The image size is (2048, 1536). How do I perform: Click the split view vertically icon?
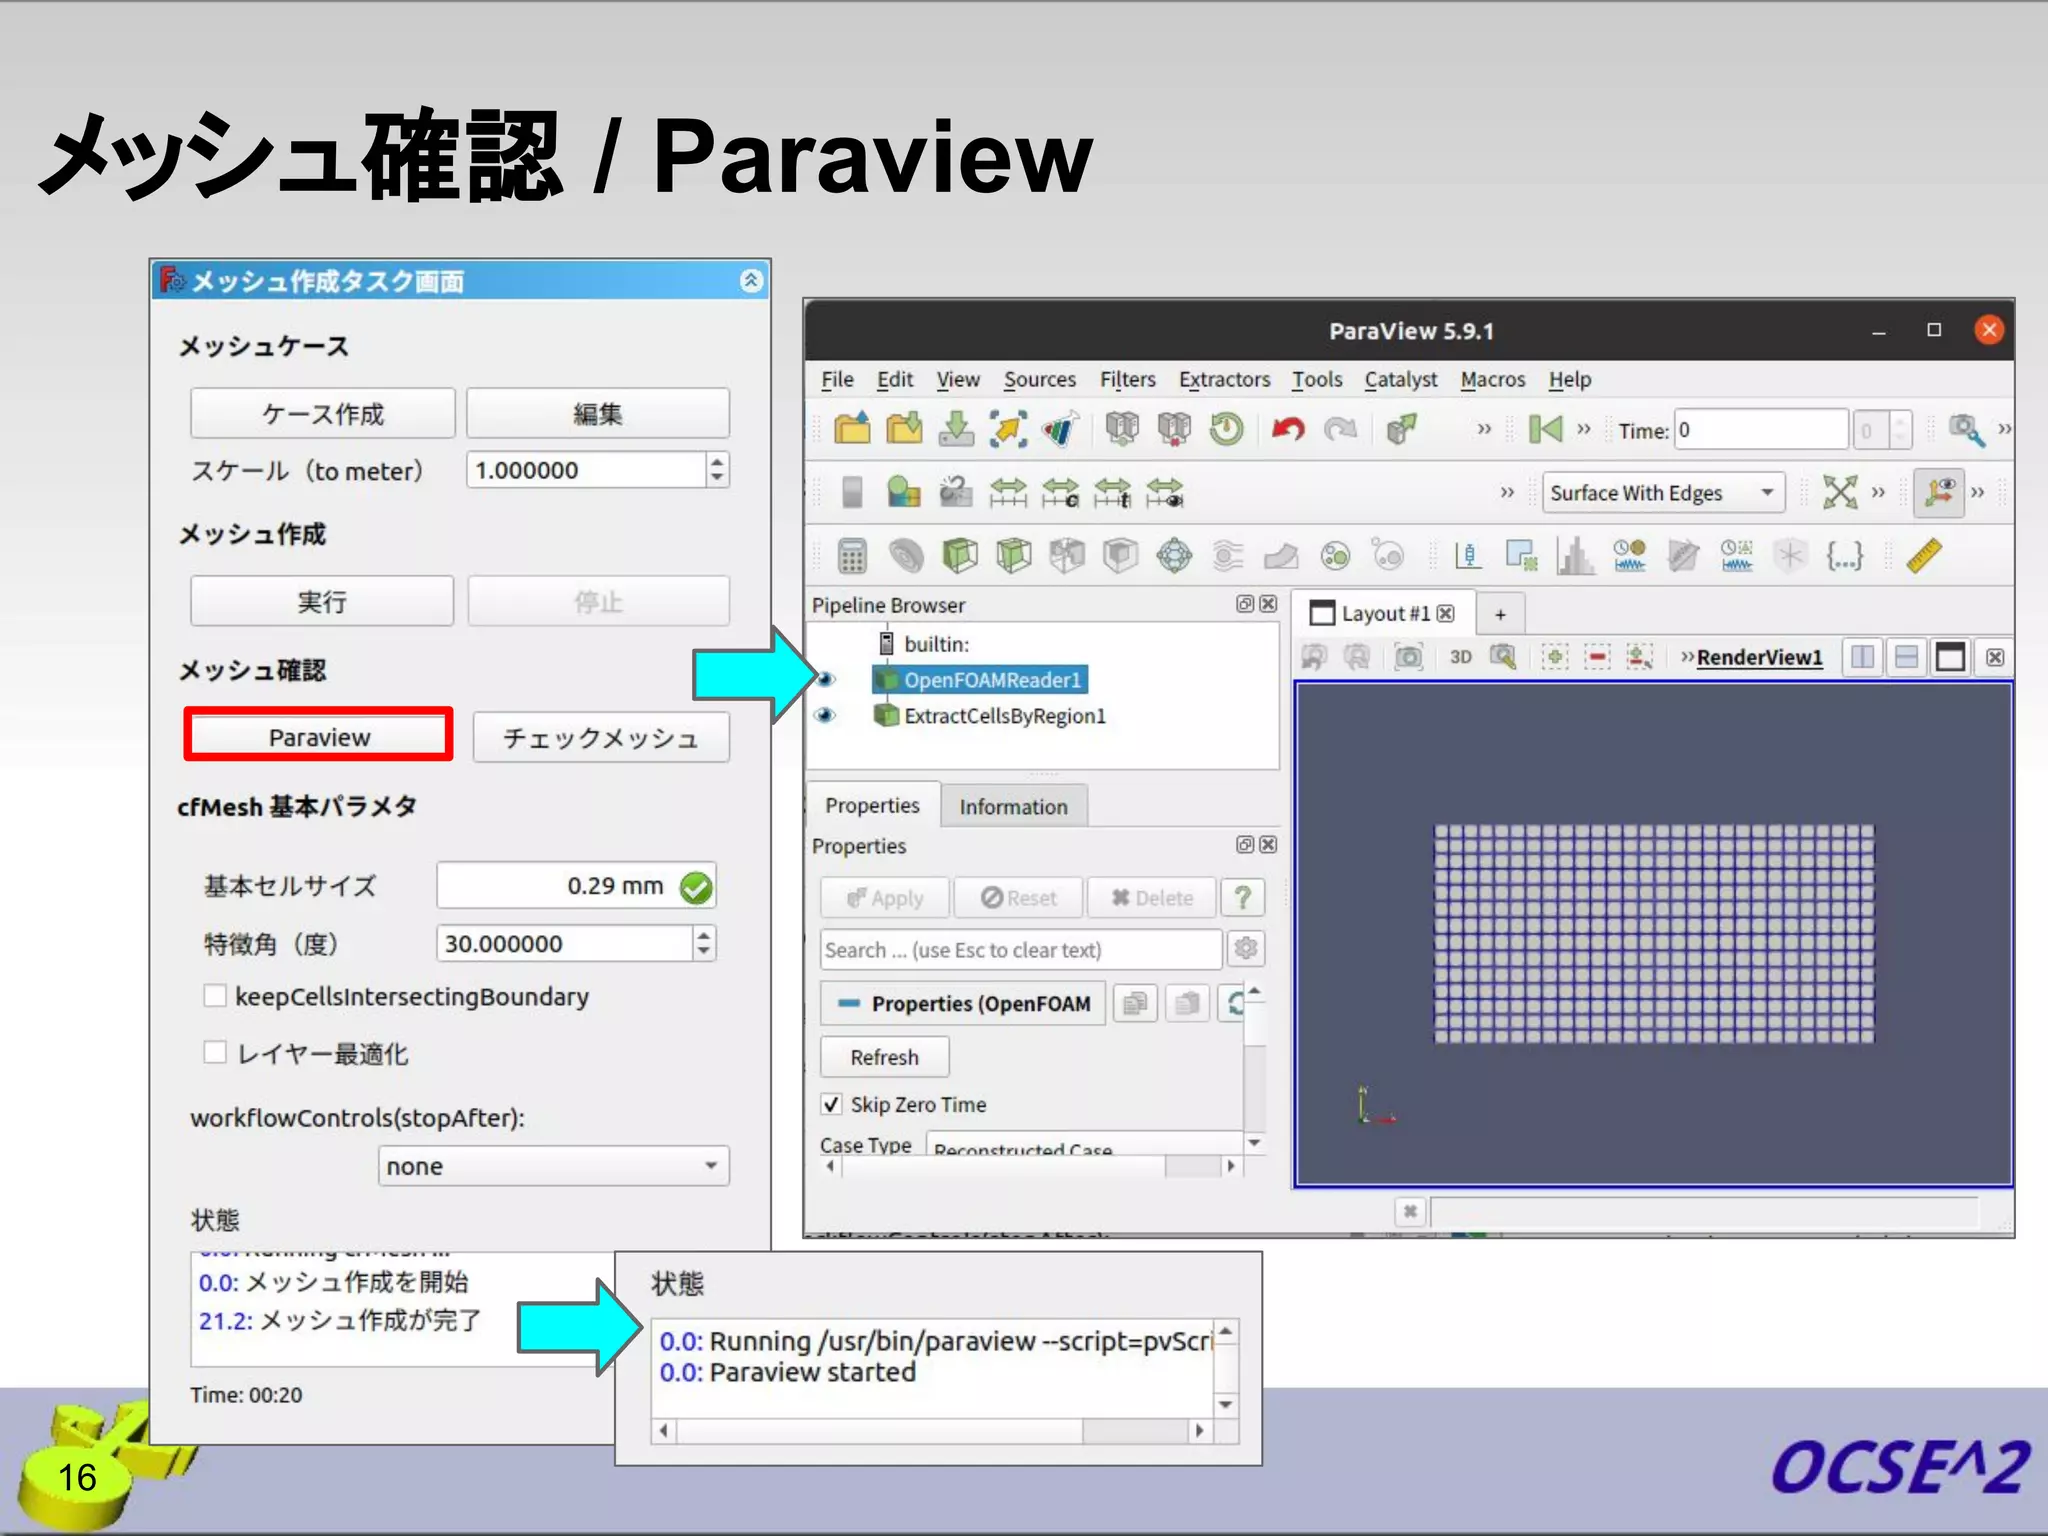pos(1907,657)
